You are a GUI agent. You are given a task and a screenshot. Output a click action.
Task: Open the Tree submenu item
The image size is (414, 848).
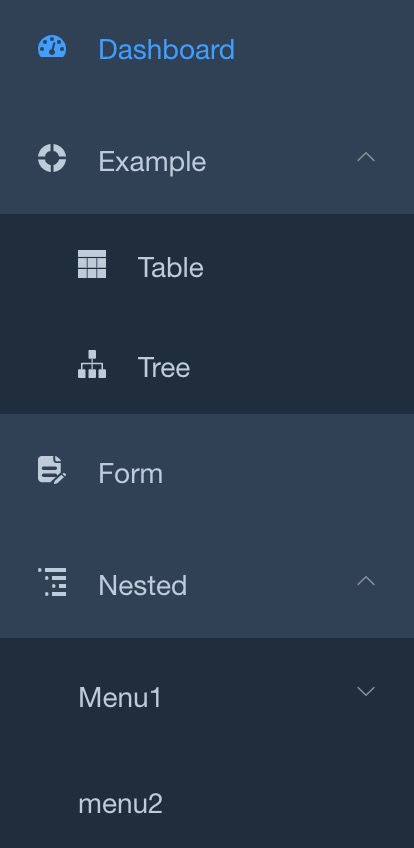click(x=207, y=368)
